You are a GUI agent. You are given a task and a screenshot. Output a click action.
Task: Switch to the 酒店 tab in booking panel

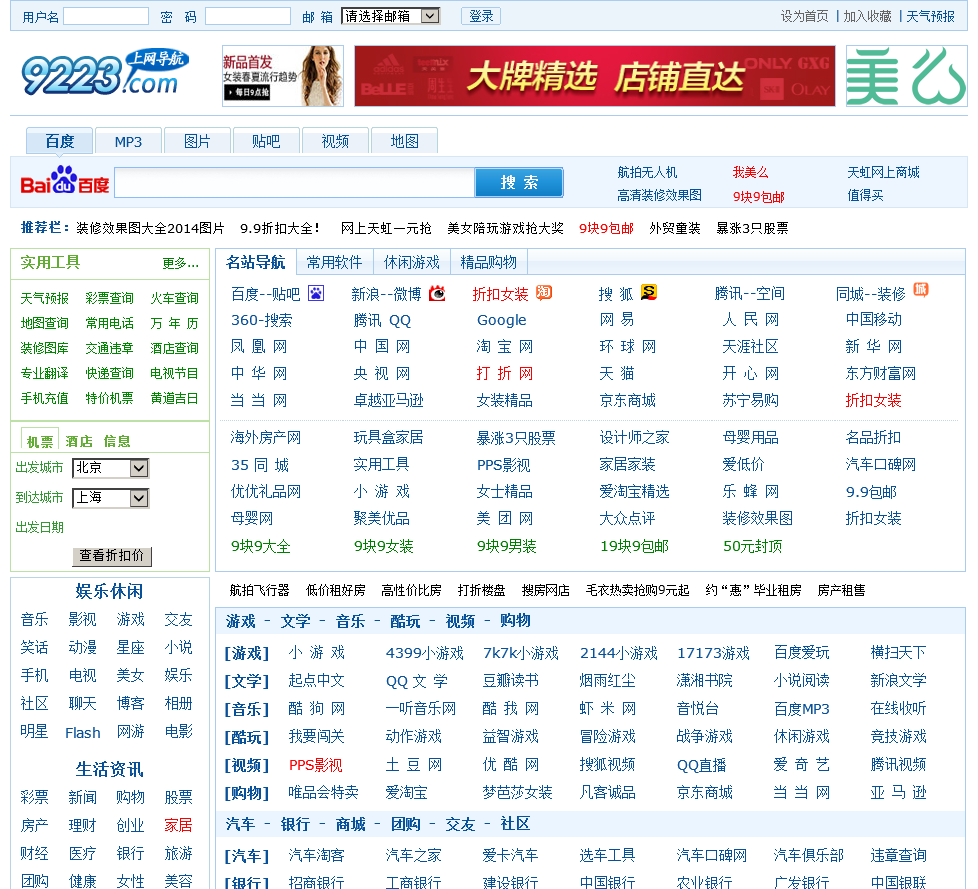tap(79, 441)
